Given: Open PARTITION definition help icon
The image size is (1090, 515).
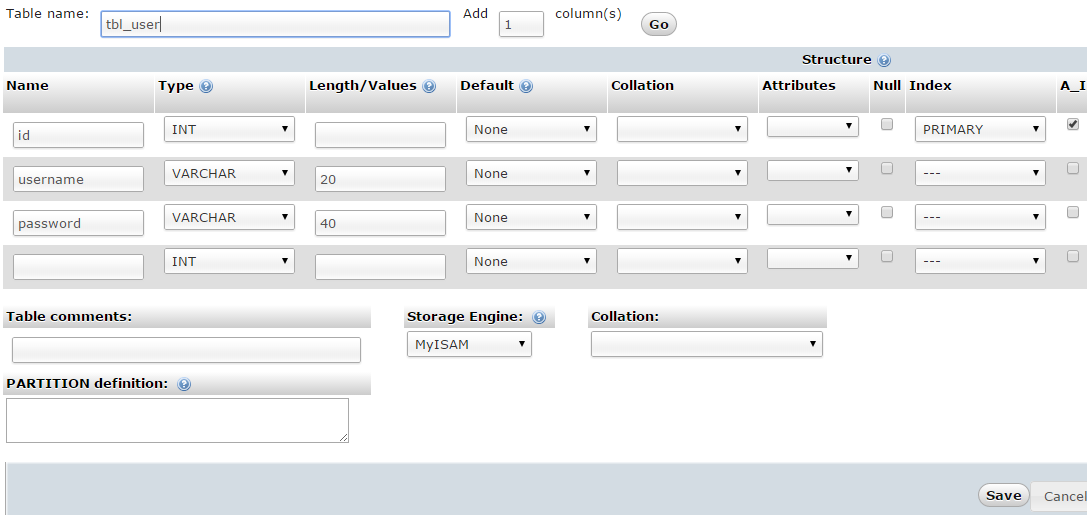Looking at the screenshot, I should pos(184,384).
